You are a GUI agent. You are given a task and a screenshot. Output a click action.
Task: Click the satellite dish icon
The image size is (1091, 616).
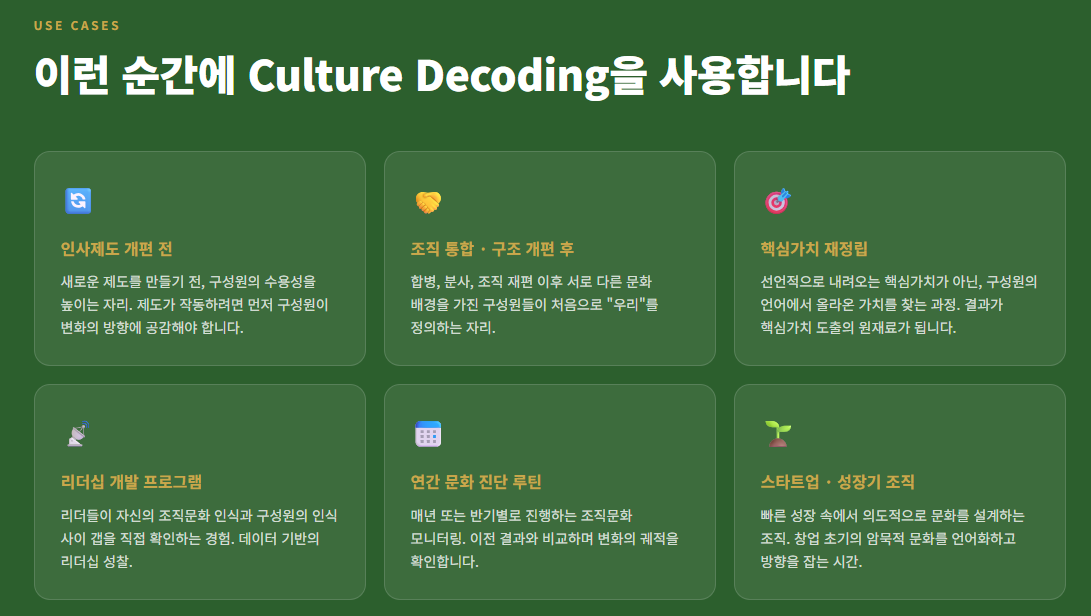pyautogui.click(x=78, y=434)
